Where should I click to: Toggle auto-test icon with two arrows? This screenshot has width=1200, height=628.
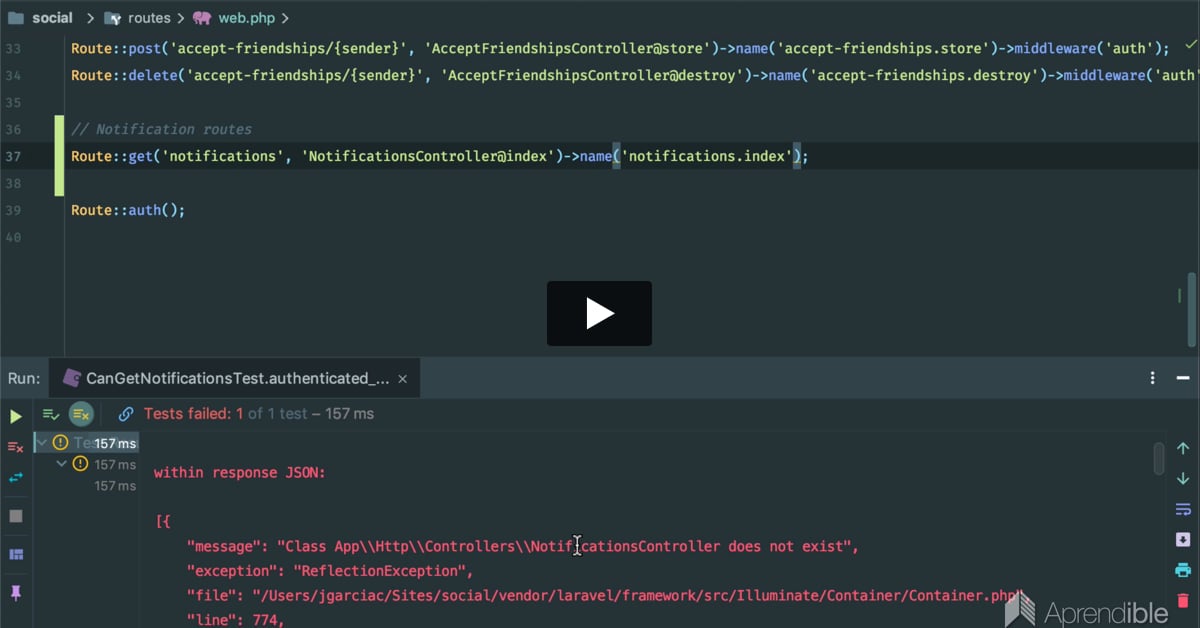point(16,478)
